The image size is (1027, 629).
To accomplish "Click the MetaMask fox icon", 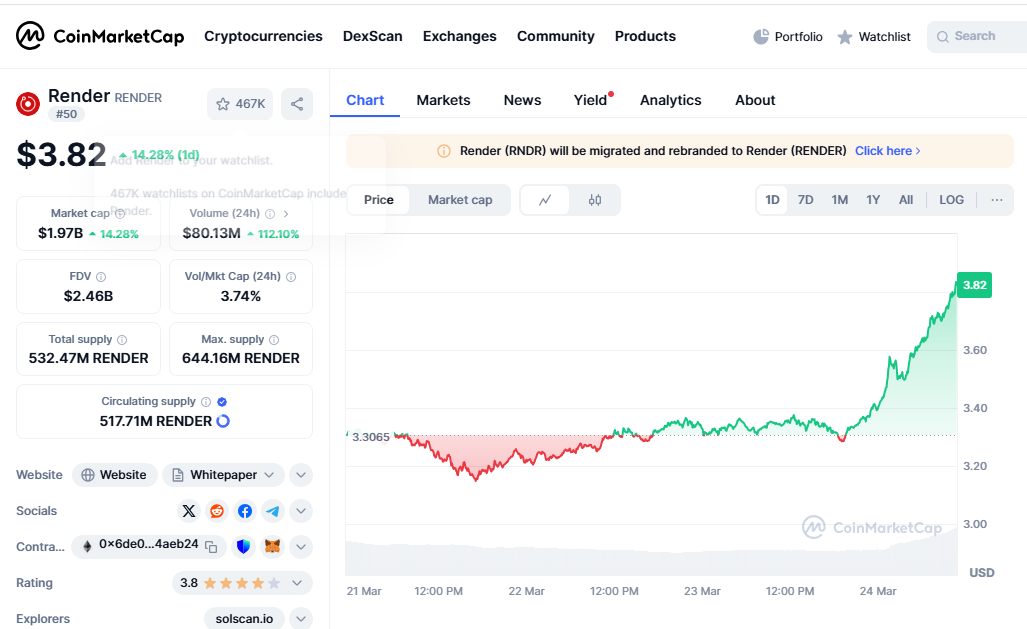I will pyautogui.click(x=272, y=547).
